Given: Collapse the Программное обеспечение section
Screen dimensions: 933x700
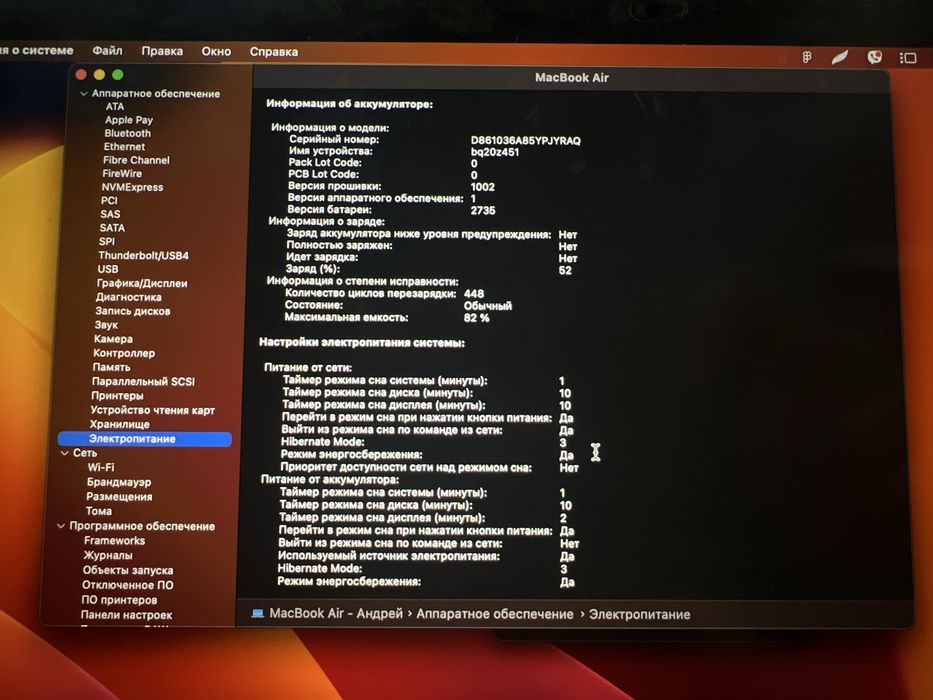Looking at the screenshot, I should tap(61, 526).
